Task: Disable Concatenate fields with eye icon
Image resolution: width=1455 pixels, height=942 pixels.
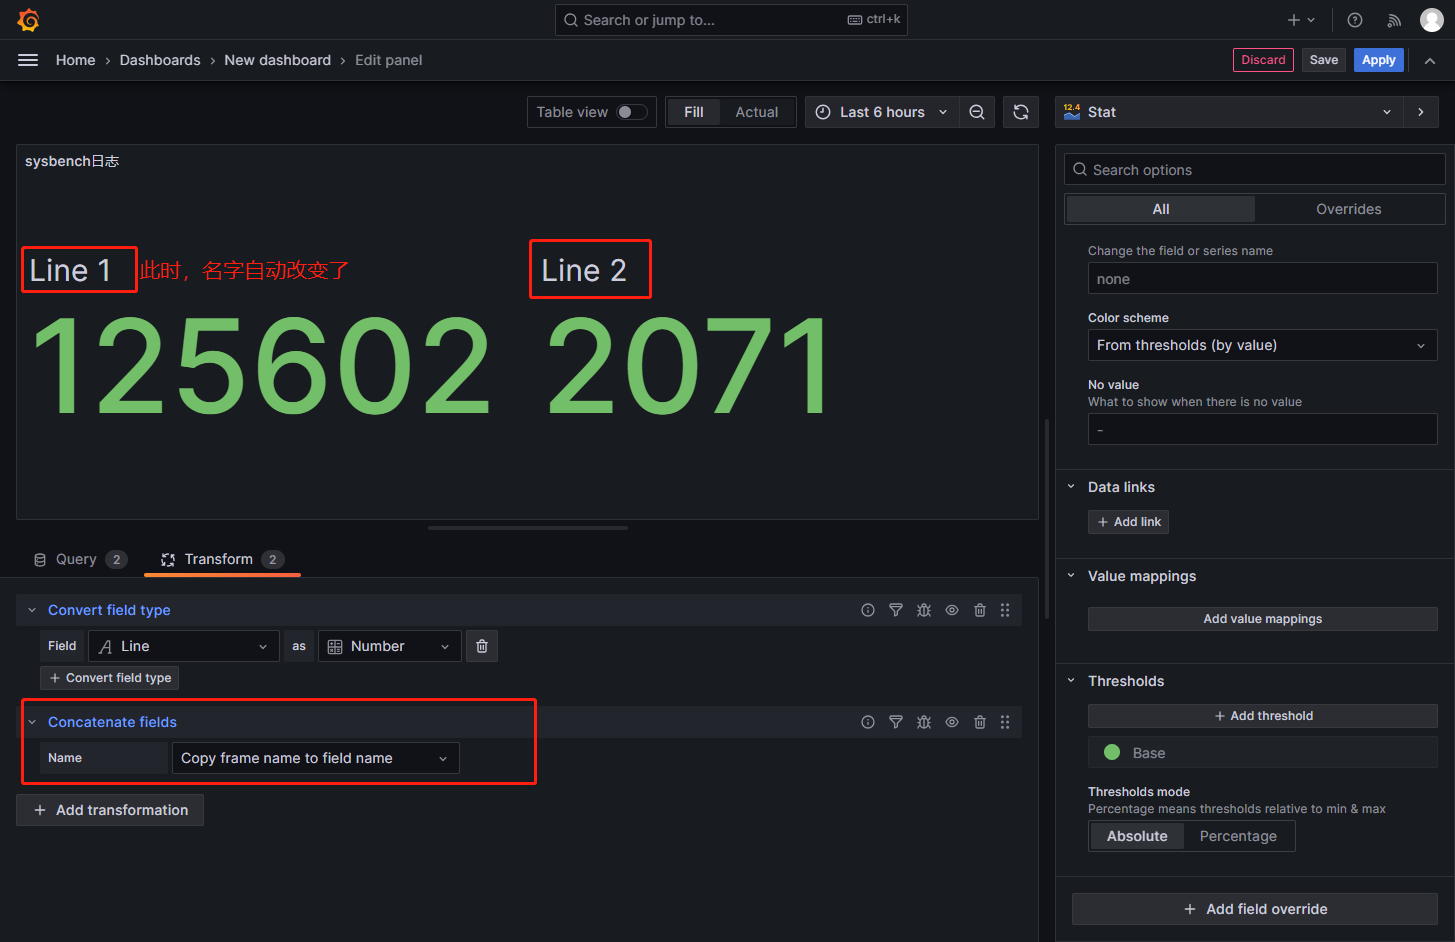Action: click(952, 722)
